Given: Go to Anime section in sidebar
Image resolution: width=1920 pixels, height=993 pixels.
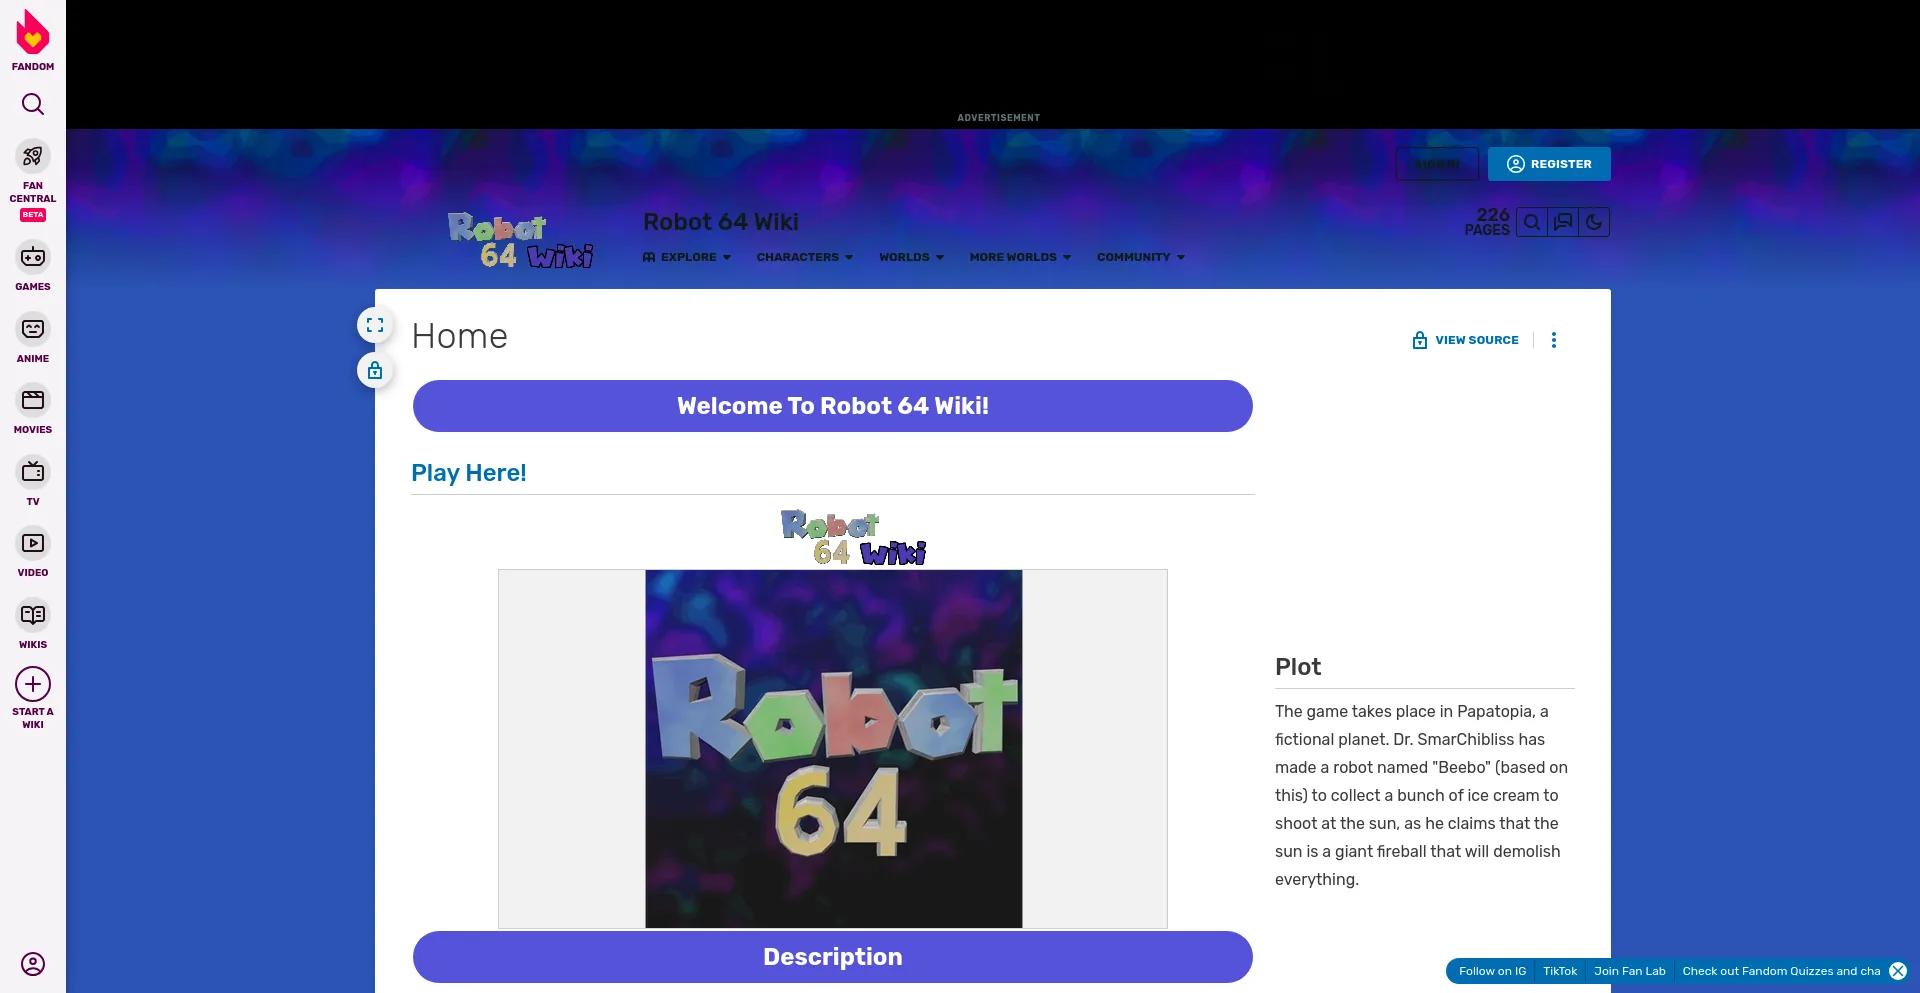Looking at the screenshot, I should [33, 338].
